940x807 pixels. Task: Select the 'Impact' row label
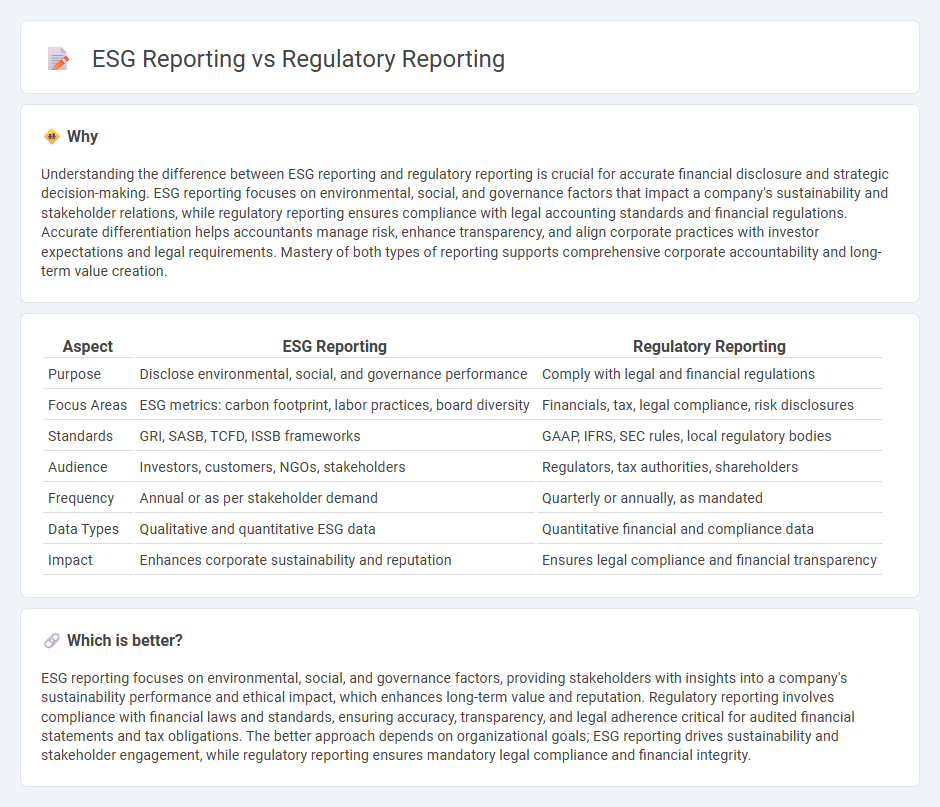[70, 560]
